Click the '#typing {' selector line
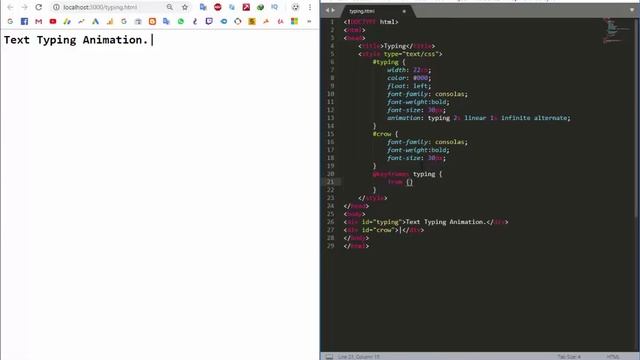 point(389,62)
